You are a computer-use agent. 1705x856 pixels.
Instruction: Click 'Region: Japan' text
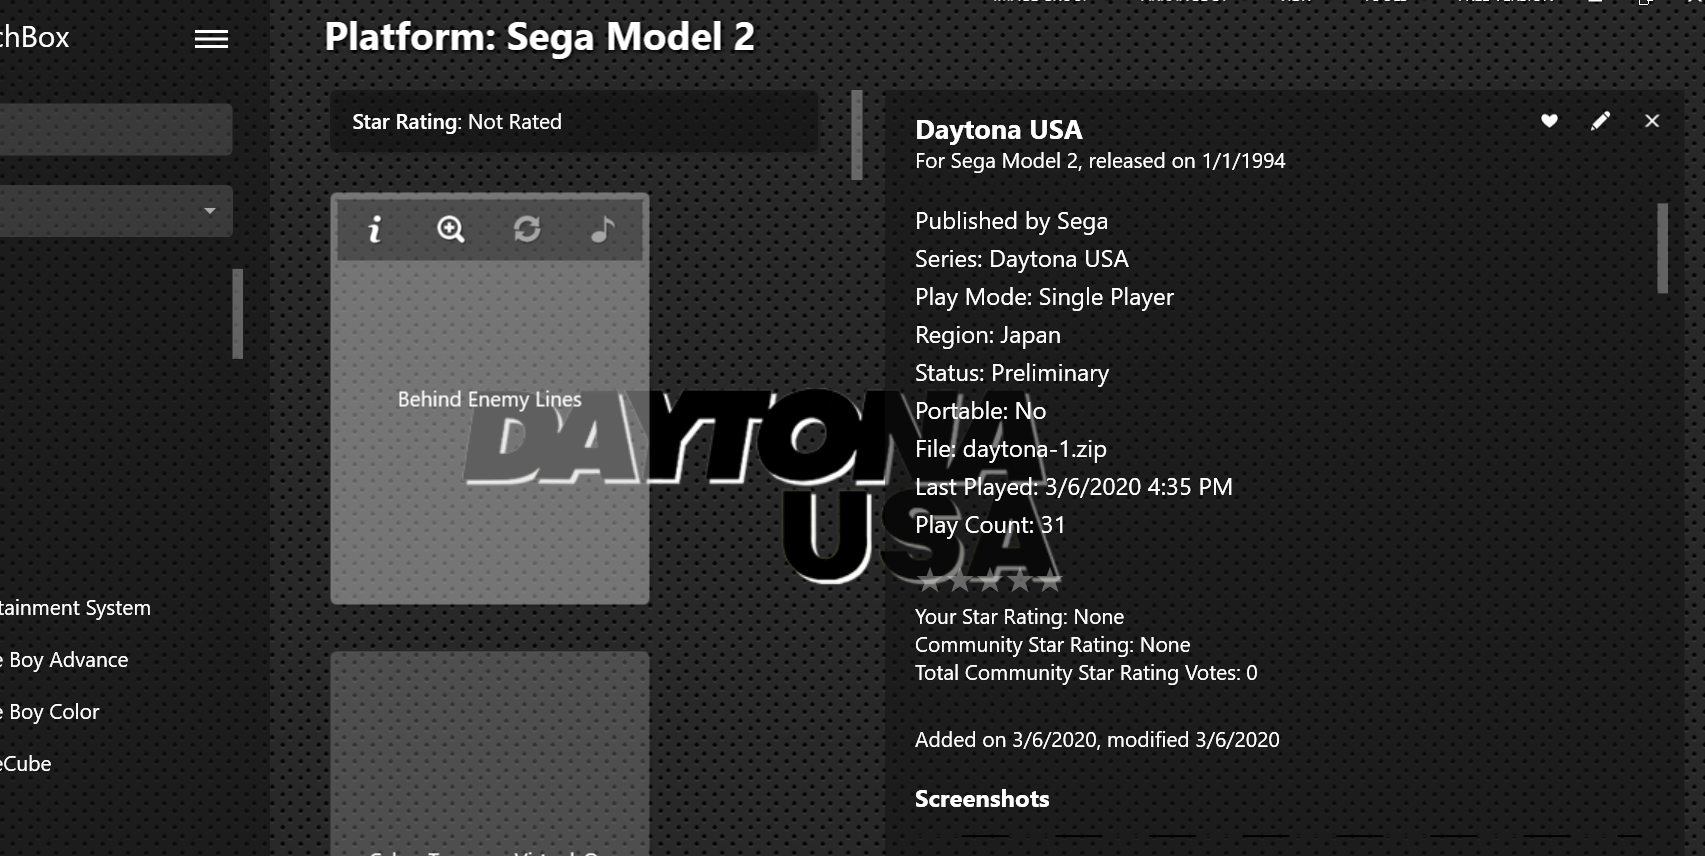(x=987, y=335)
